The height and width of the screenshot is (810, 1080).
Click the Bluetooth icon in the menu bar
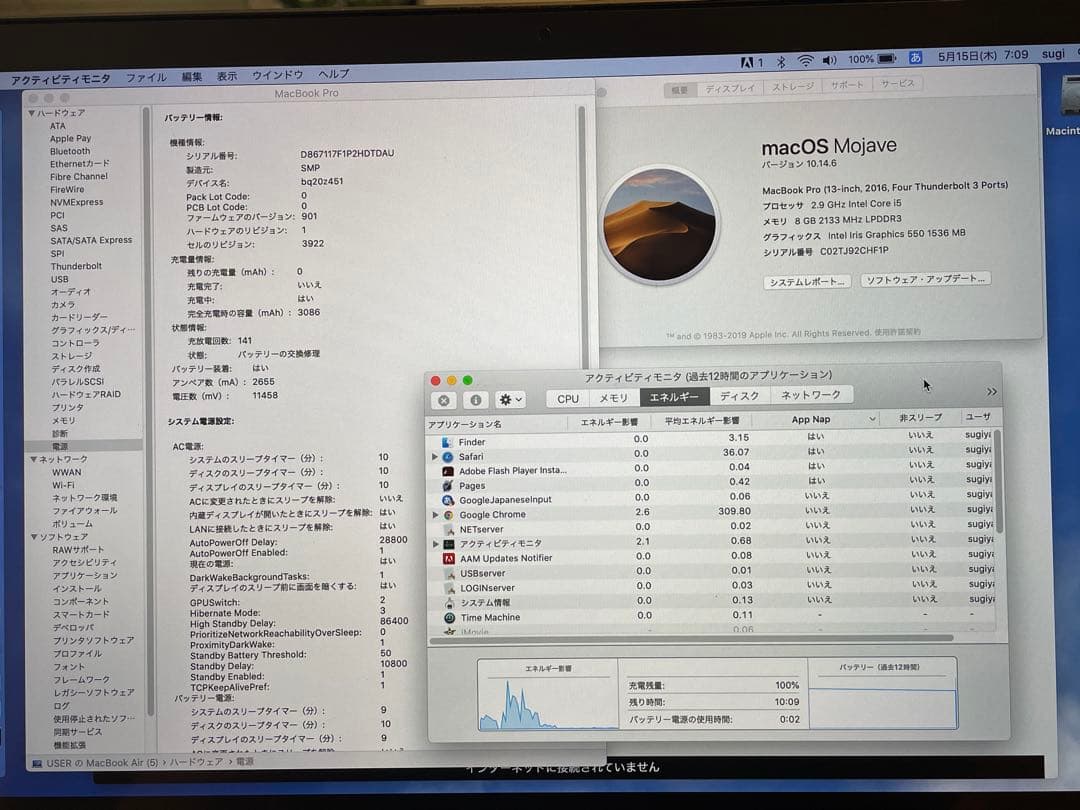tap(779, 61)
